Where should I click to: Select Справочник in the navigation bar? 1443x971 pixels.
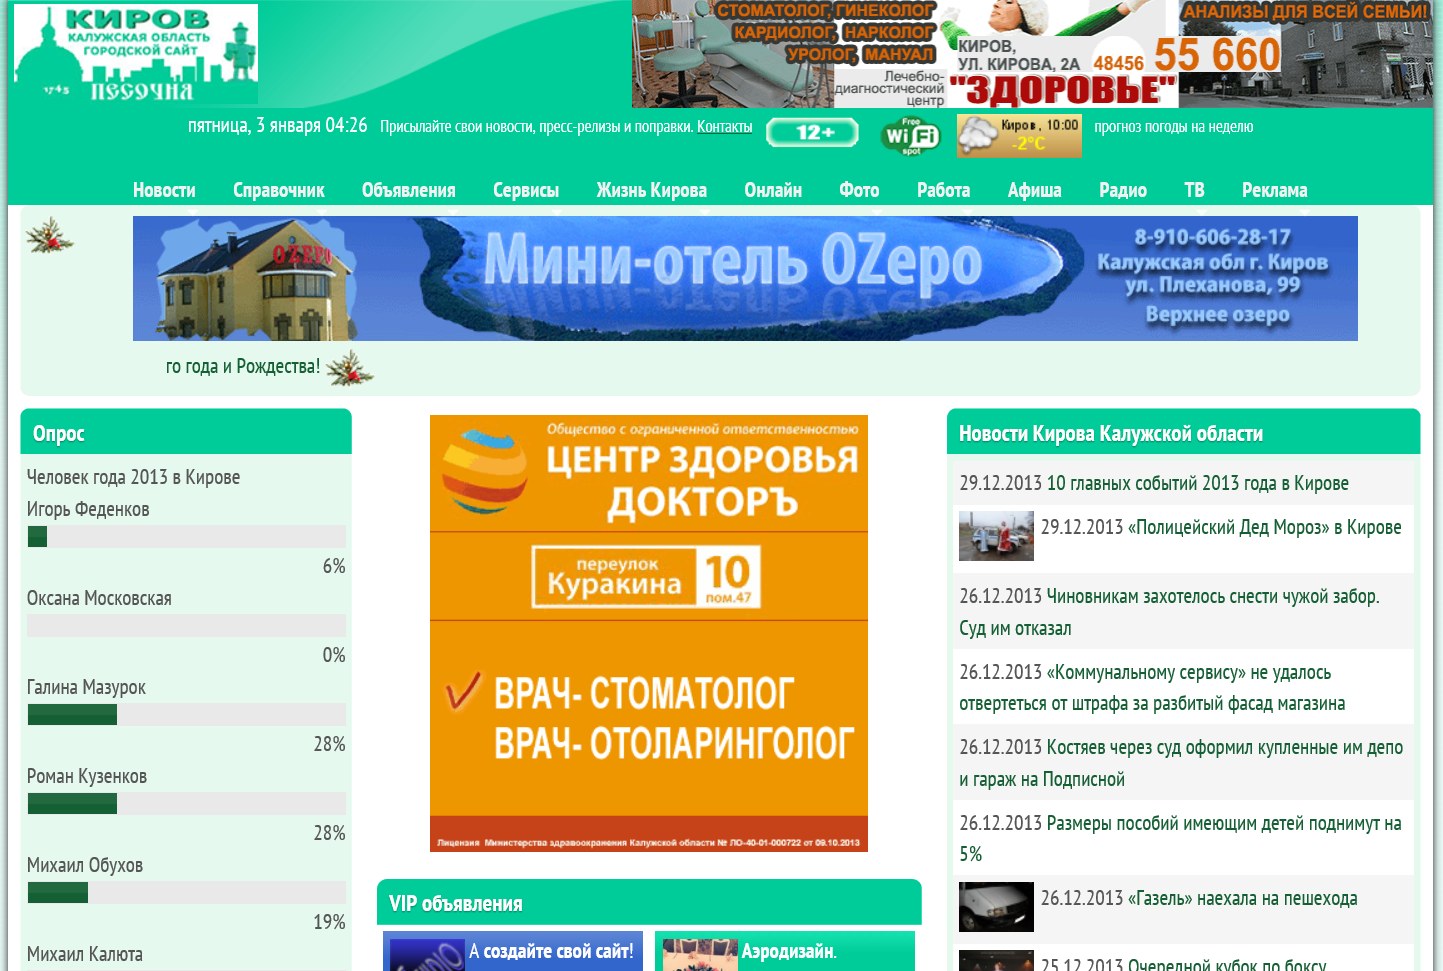278,190
